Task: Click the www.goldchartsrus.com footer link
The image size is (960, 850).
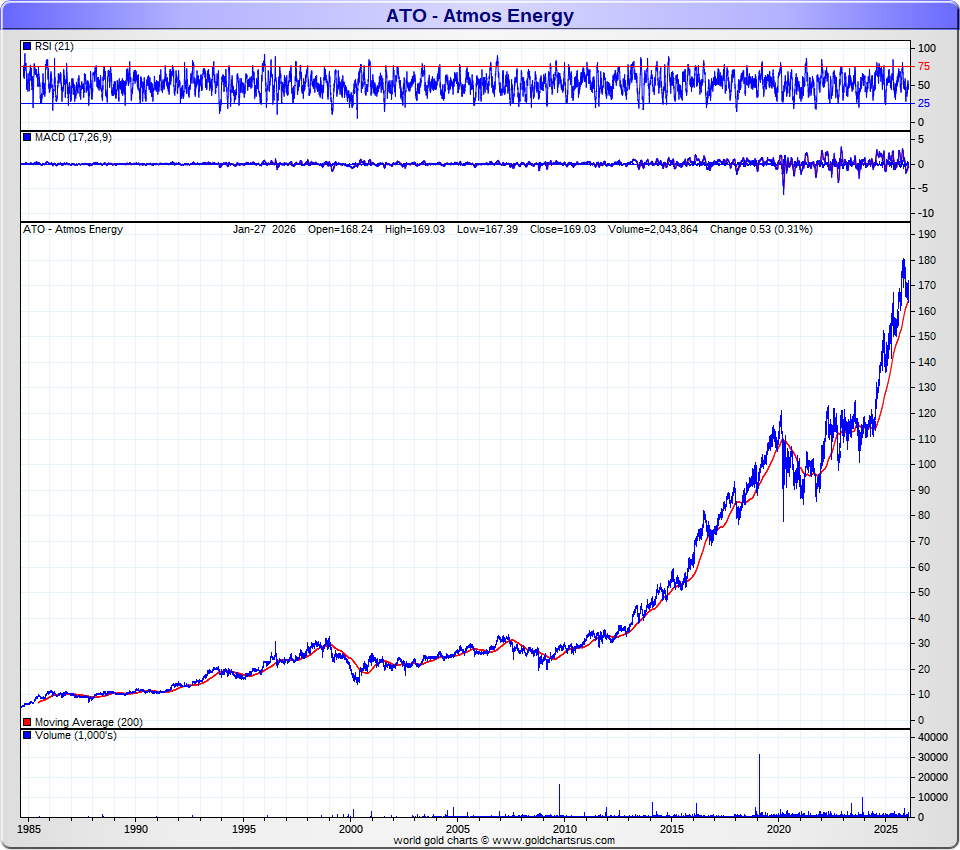Action: click(554, 841)
